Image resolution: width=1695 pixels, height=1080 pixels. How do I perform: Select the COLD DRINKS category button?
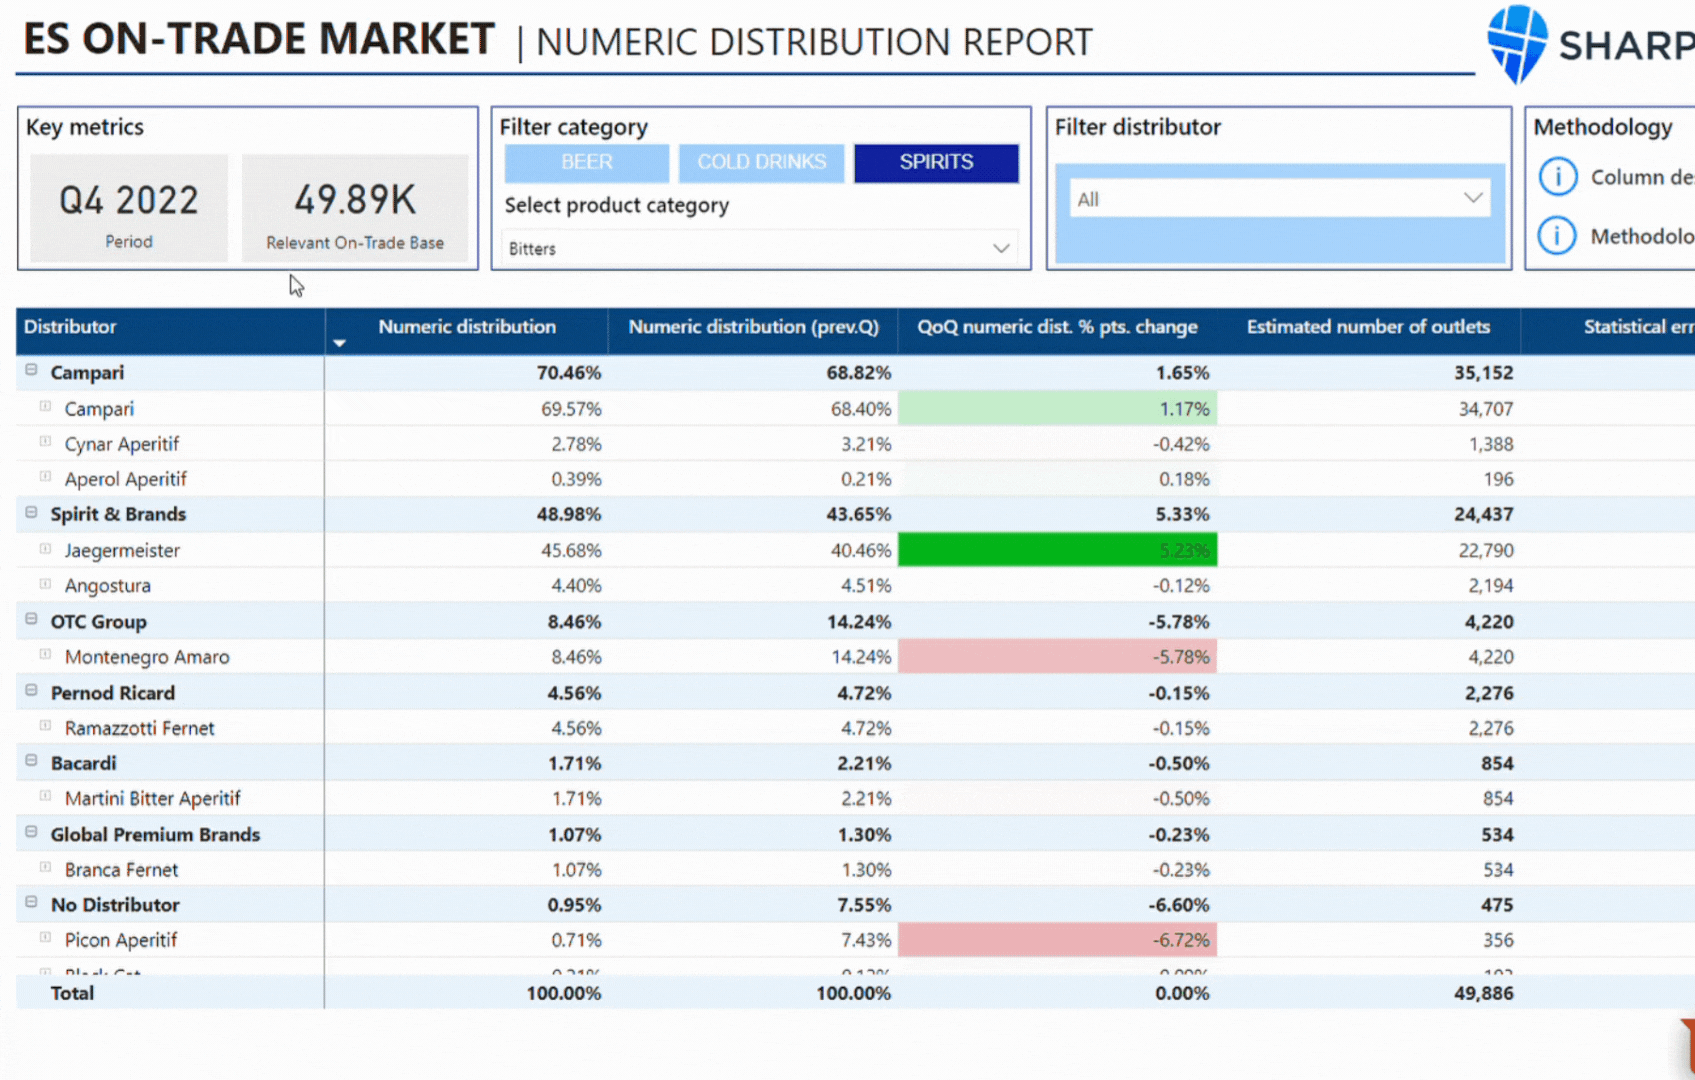pyautogui.click(x=762, y=162)
